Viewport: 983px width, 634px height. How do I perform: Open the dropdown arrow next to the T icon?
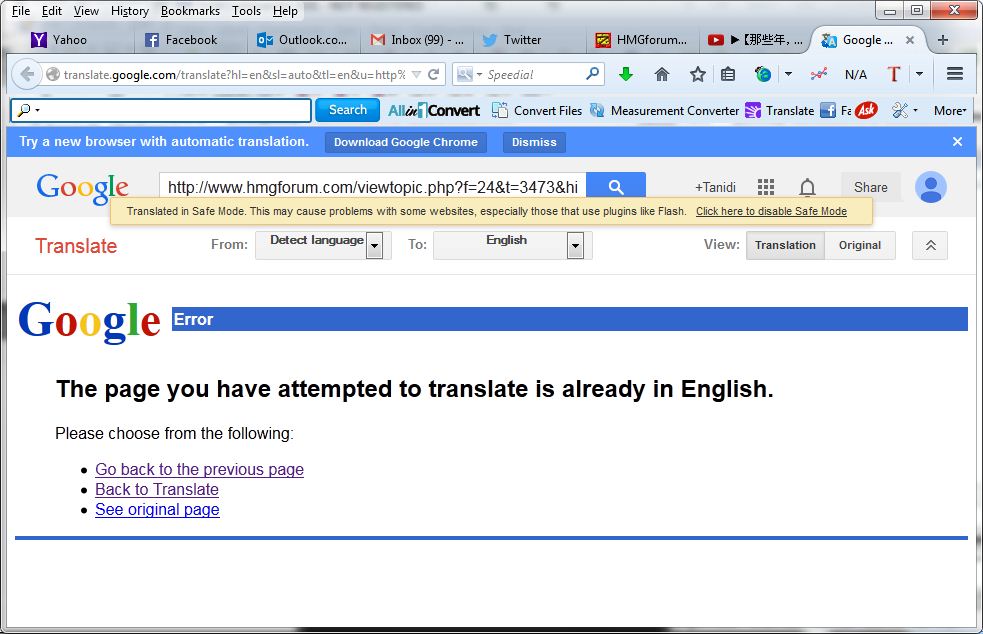[919, 74]
